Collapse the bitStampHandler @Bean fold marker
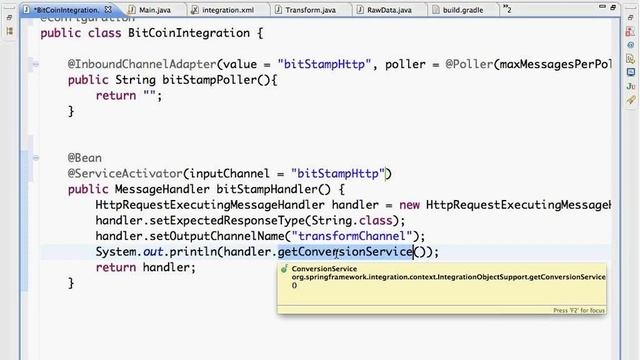The width and height of the screenshot is (640, 360). tap(36, 158)
